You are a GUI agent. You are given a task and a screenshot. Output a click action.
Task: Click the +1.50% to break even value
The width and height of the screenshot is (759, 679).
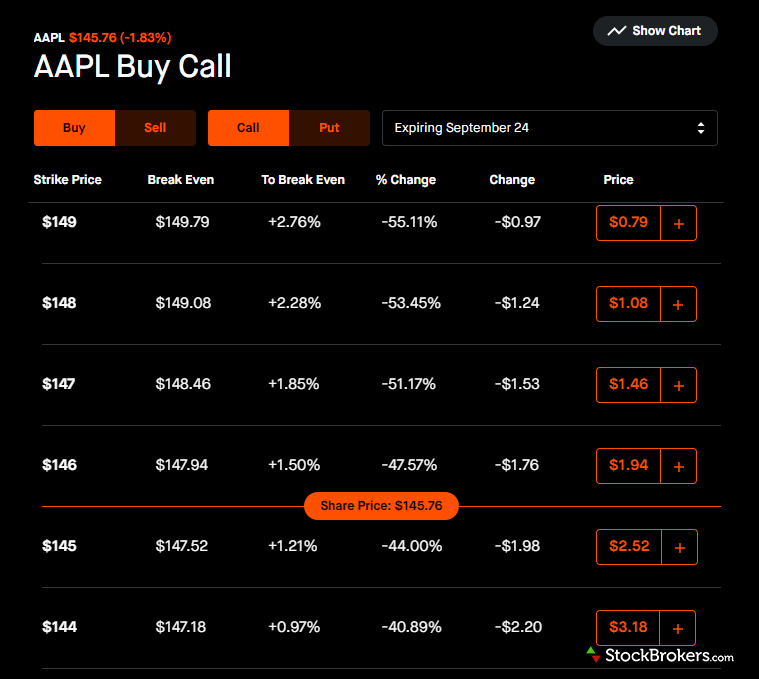[294, 465]
